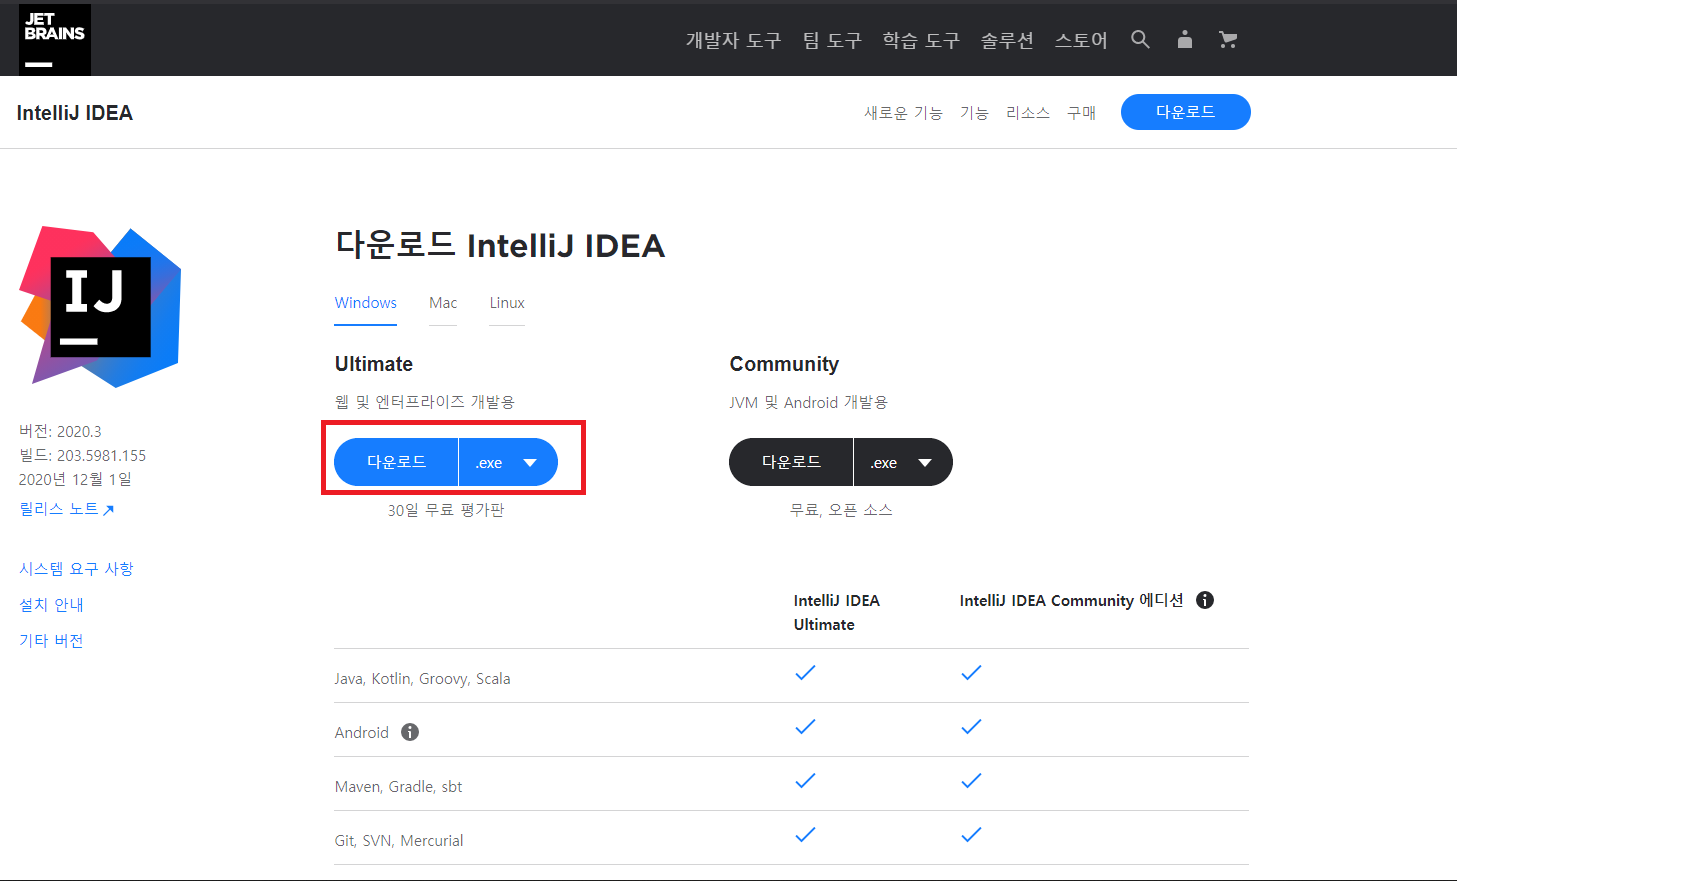Open 릴리스 노트 link
Viewport: 1682px width, 881px height.
[67, 509]
